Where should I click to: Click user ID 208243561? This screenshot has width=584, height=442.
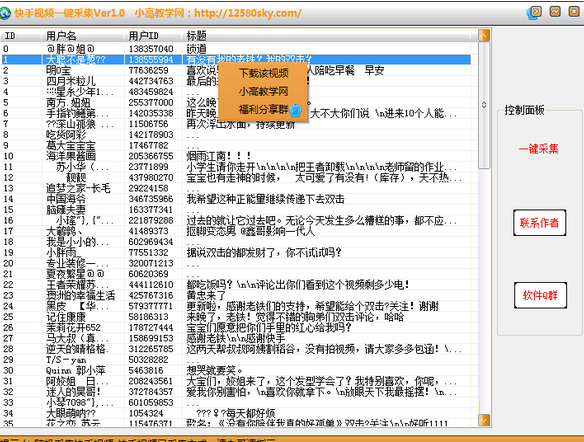coord(151,382)
